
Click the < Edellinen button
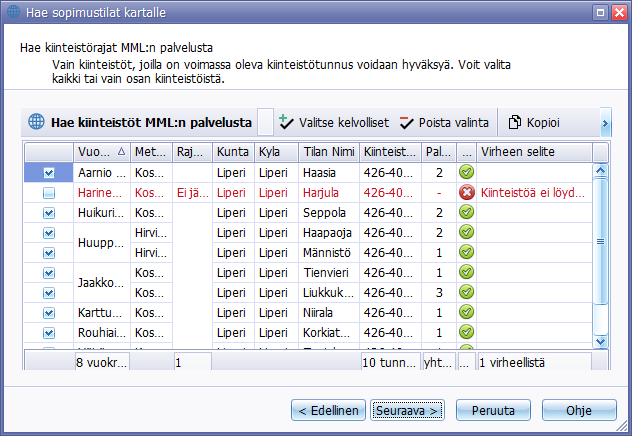coord(328,410)
